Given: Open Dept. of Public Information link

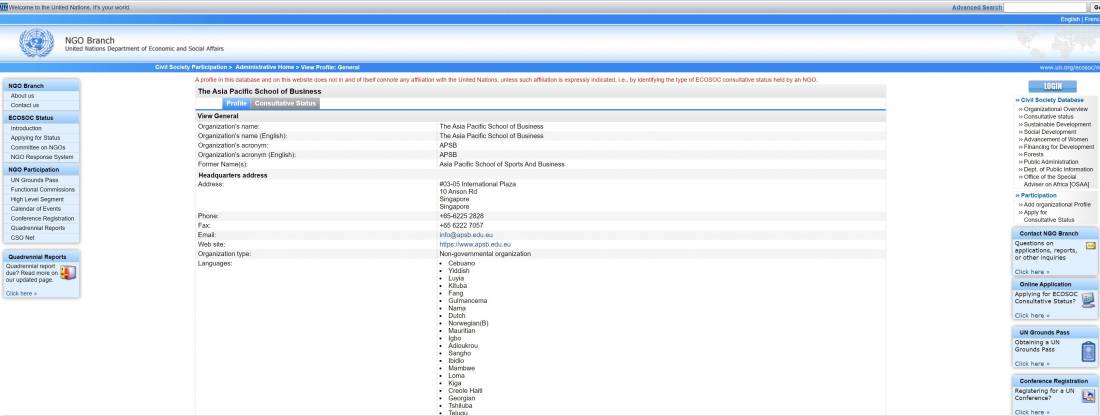Looking at the screenshot, I should point(1058,169).
